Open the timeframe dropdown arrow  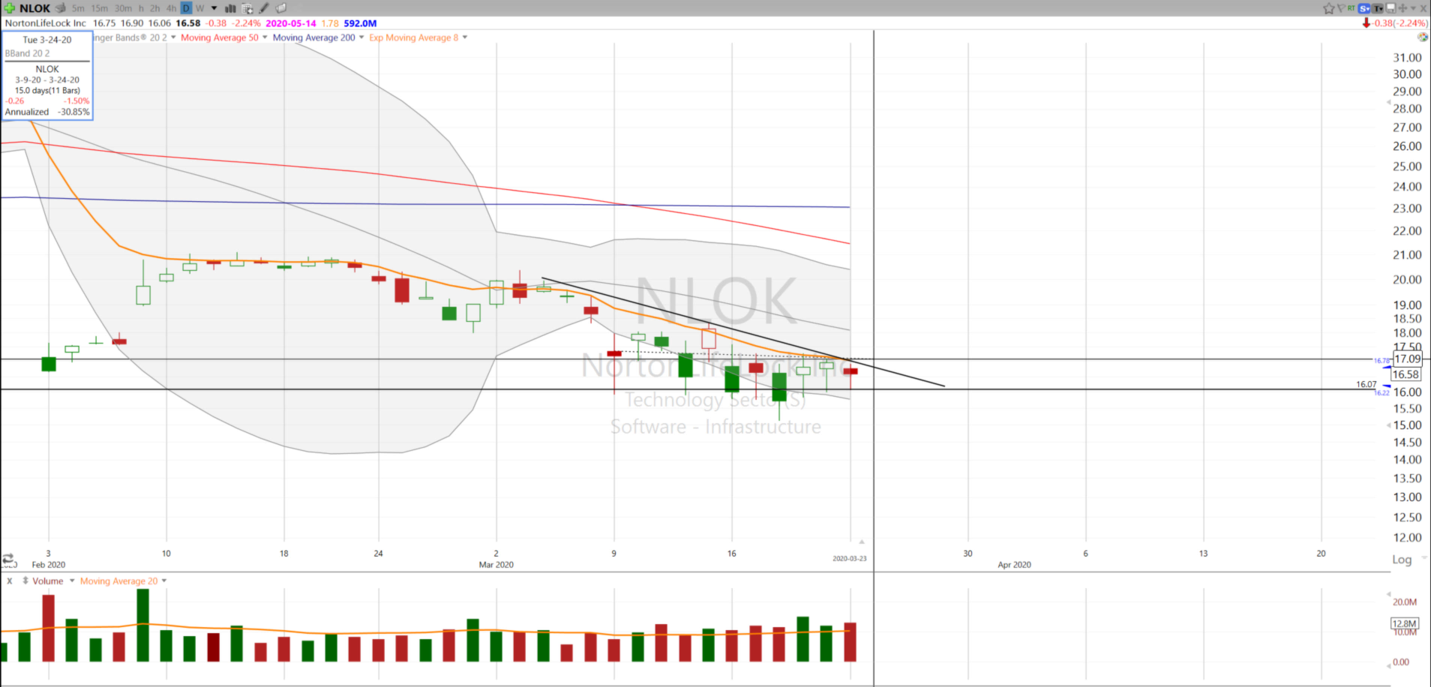click(214, 8)
